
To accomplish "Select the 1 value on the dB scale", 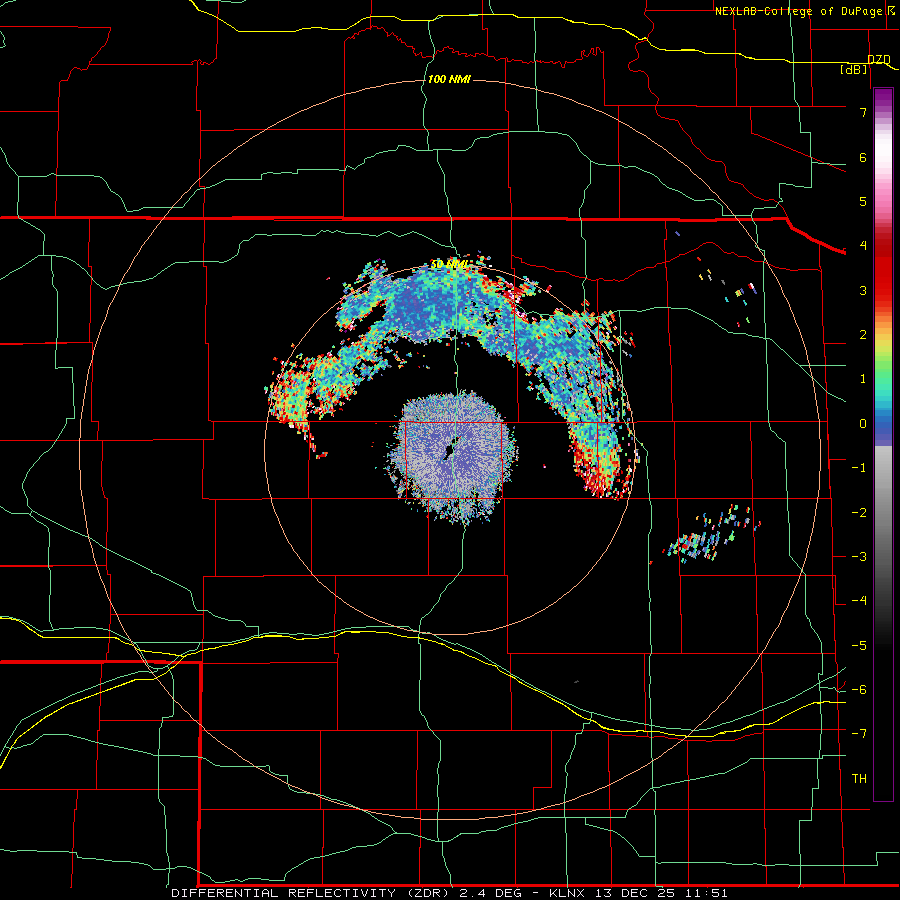I will [863, 379].
